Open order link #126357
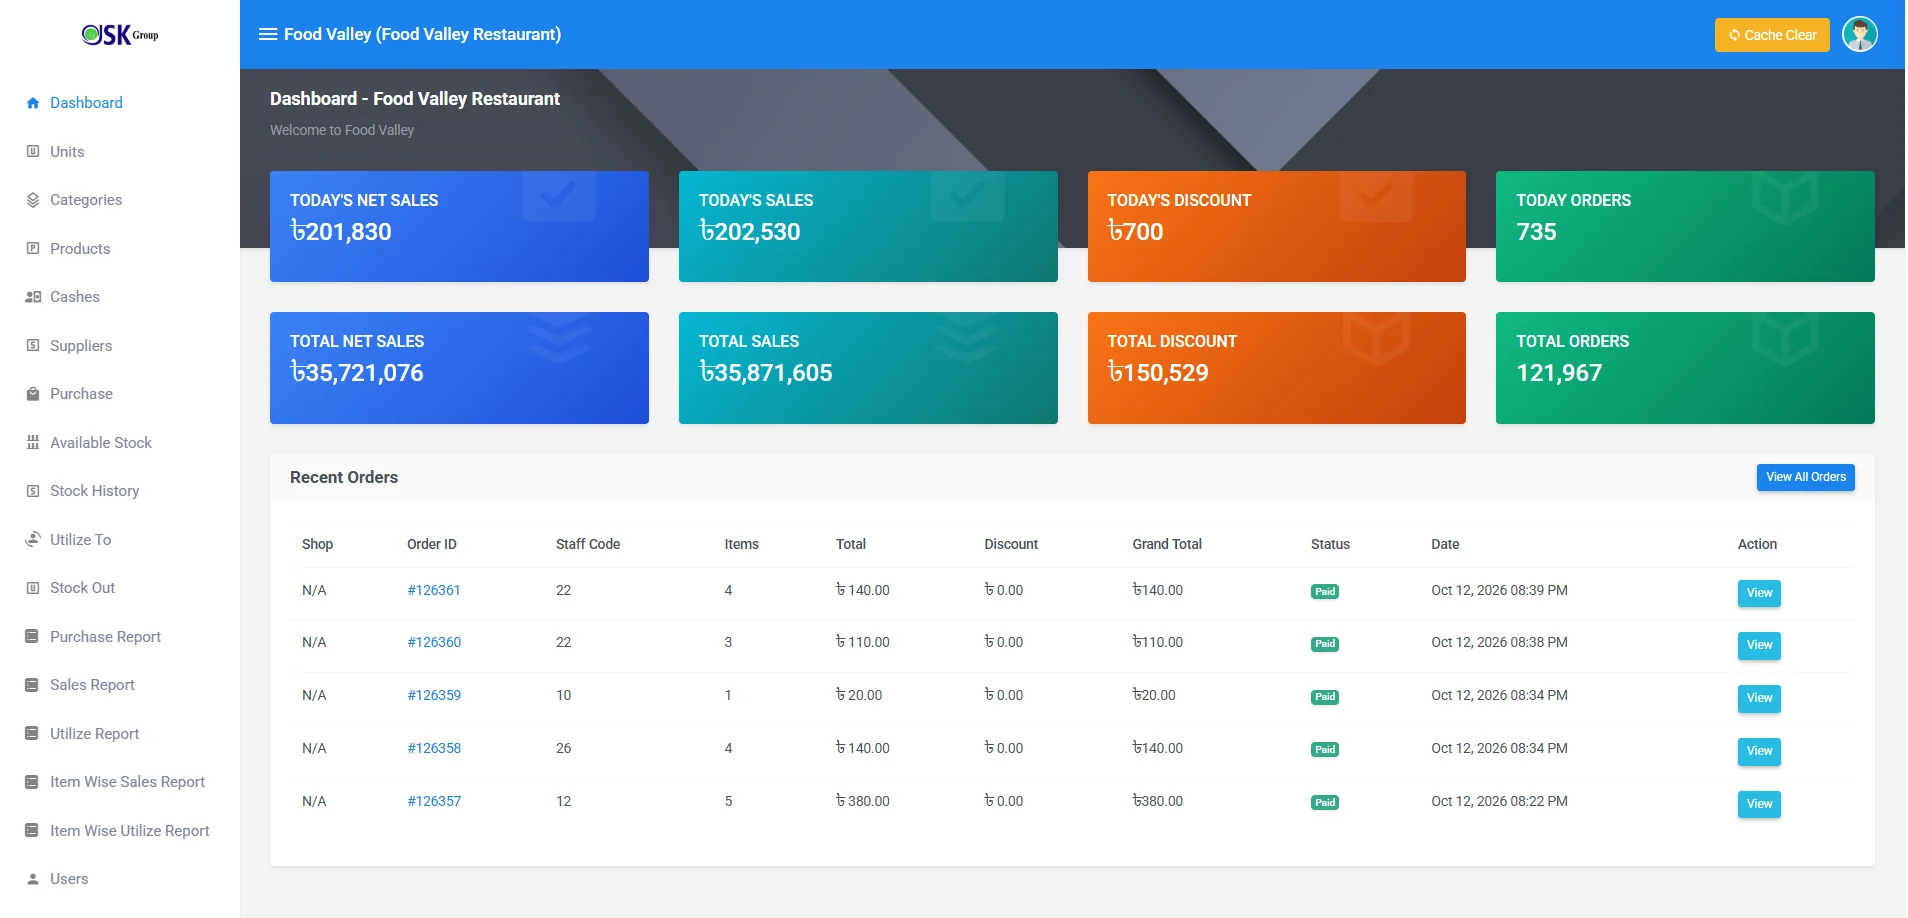This screenshot has width=1908, height=918. 434,801
